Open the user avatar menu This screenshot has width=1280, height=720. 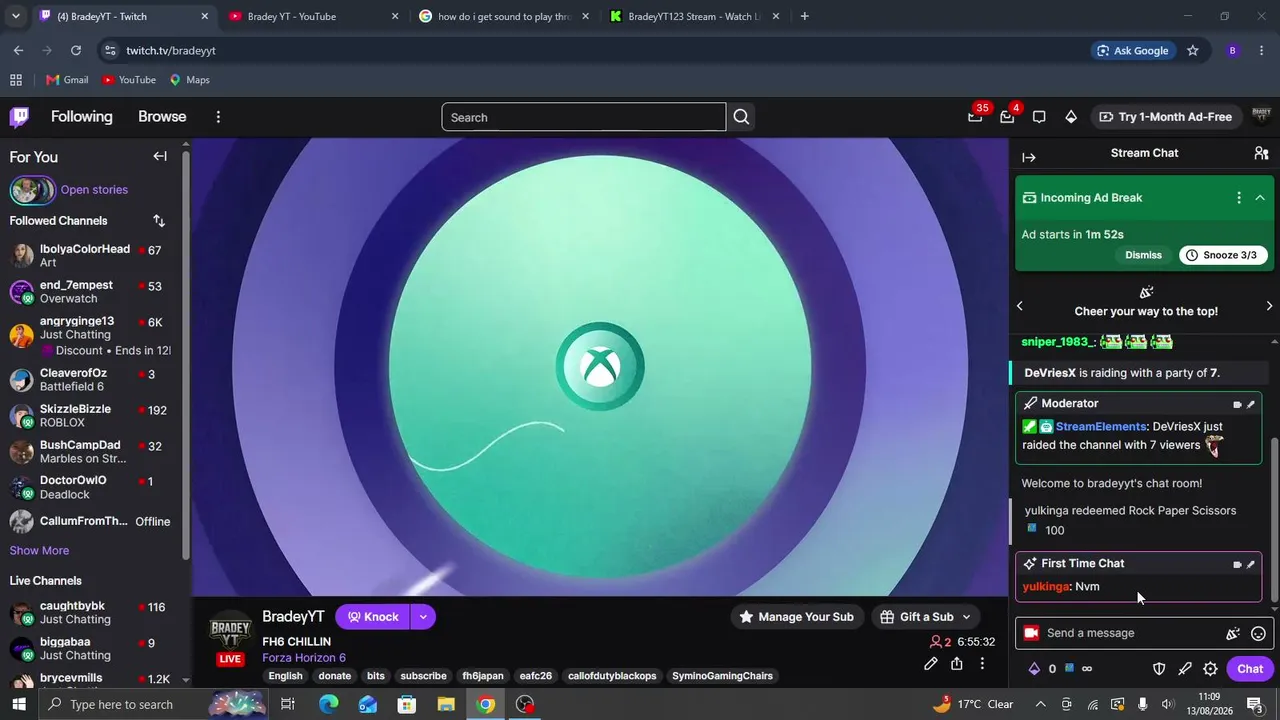pyautogui.click(x=1261, y=116)
